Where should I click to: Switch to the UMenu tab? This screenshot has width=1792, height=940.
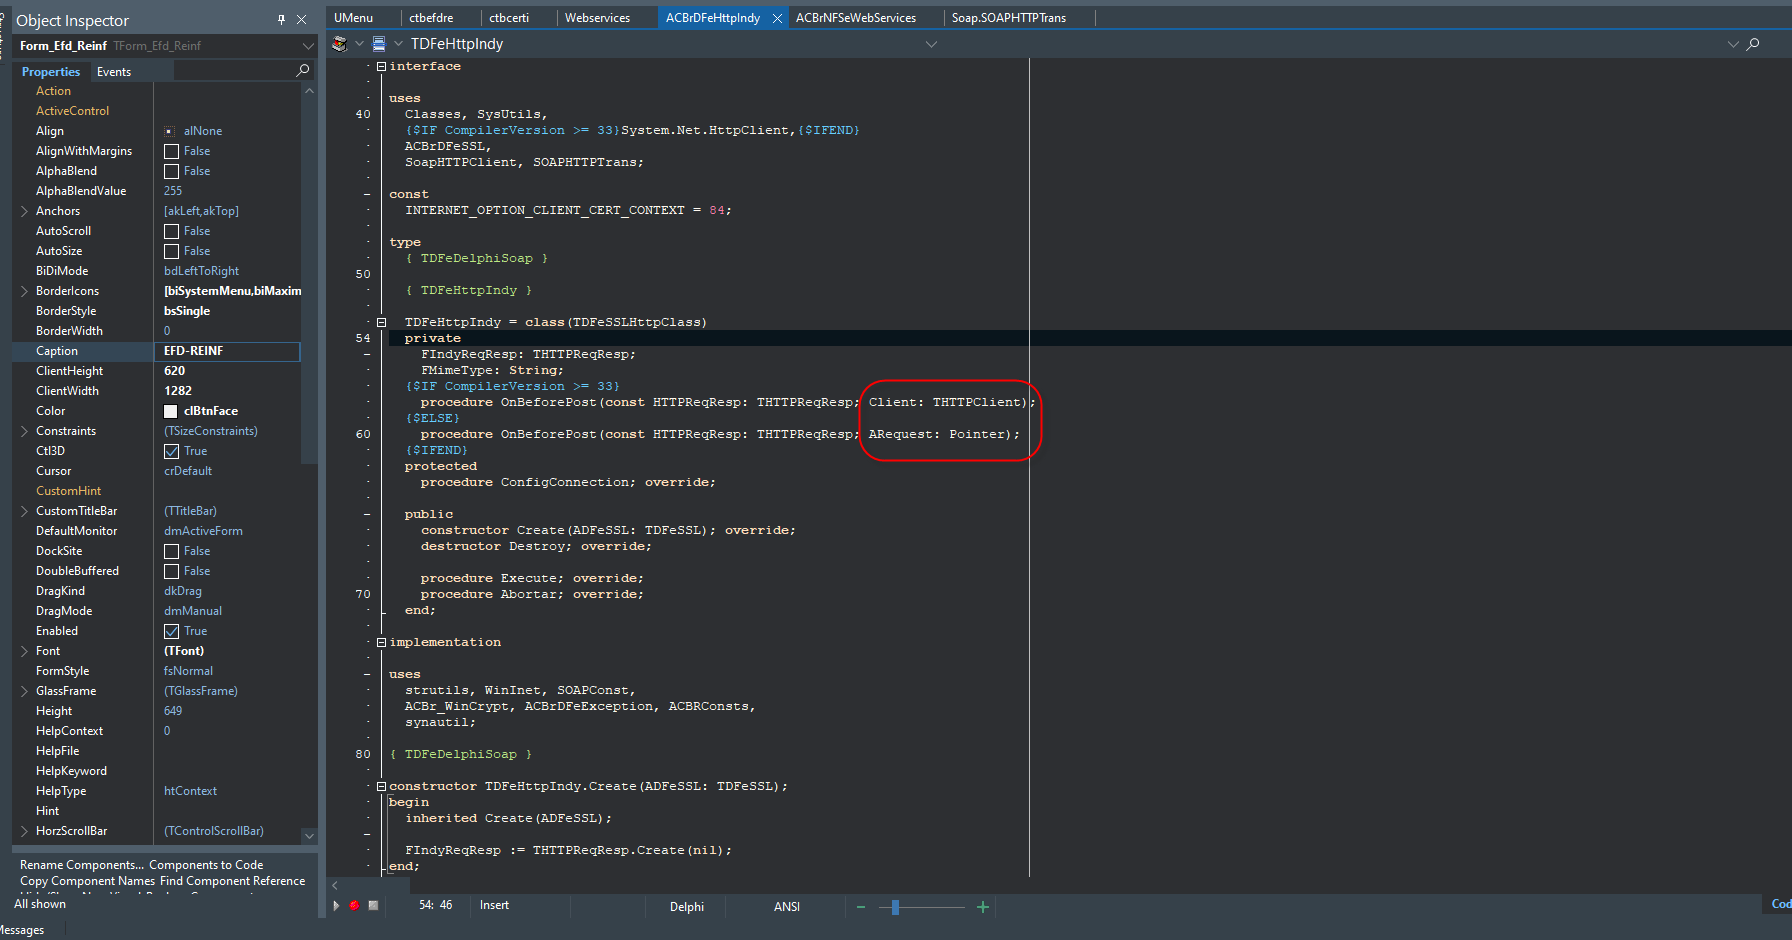354,18
